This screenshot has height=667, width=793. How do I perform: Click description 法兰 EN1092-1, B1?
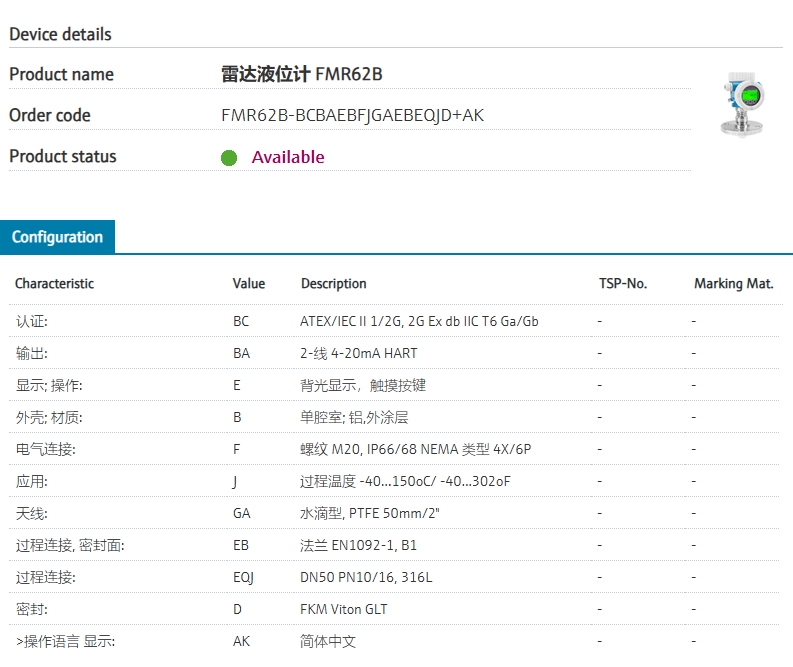[359, 545]
